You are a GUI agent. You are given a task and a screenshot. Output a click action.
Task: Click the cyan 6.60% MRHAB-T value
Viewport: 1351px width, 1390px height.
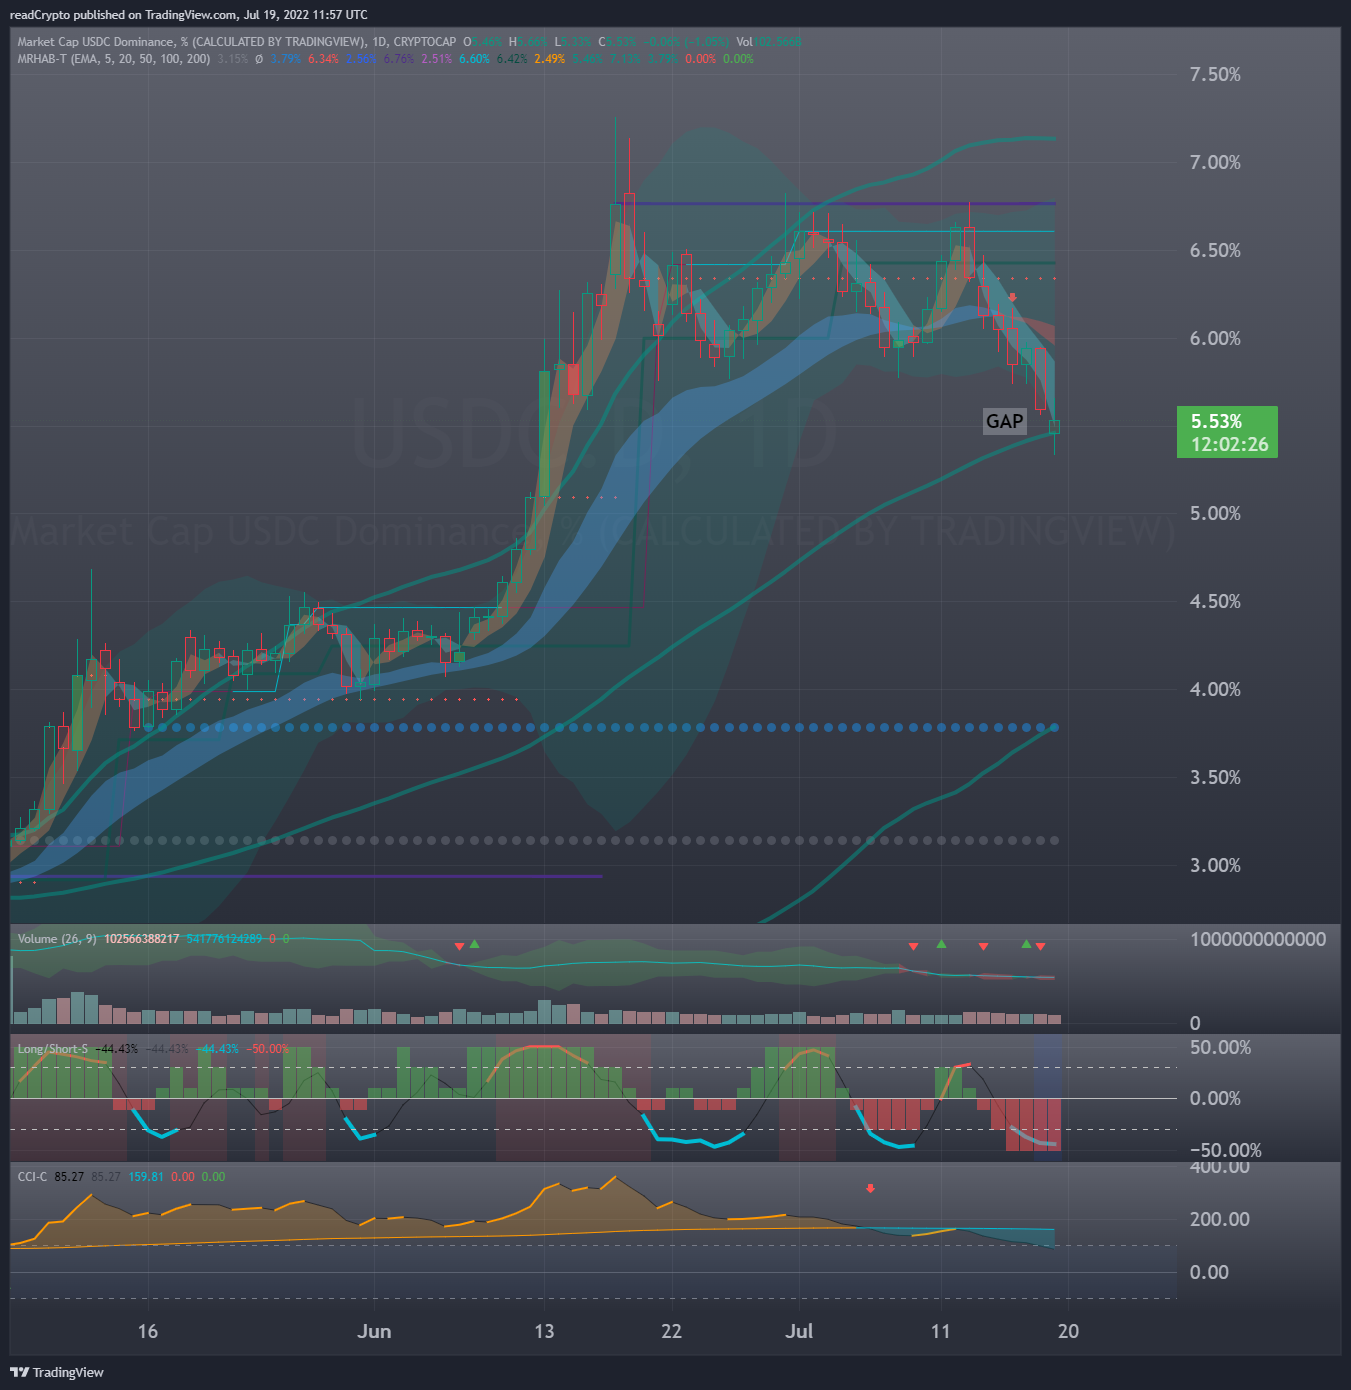click(x=475, y=59)
